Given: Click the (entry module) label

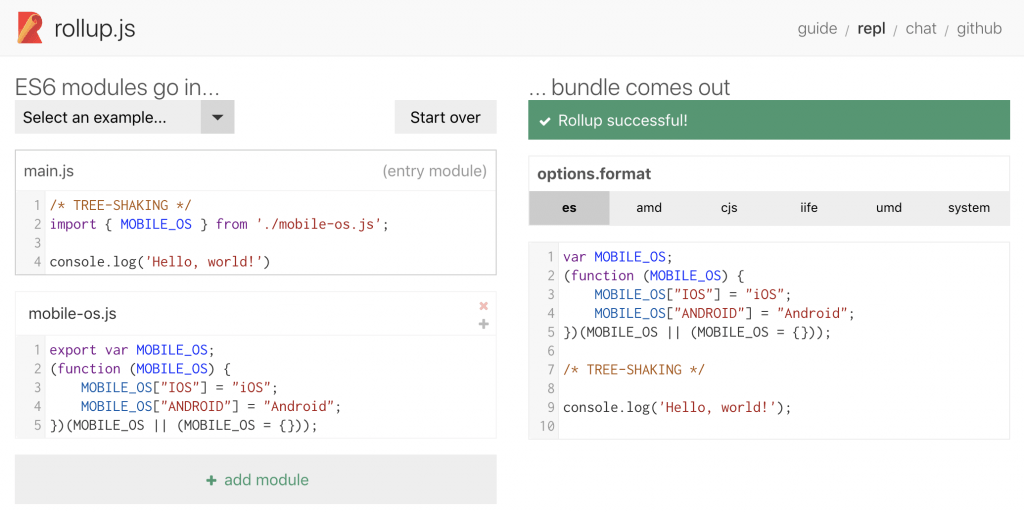Looking at the screenshot, I should tap(434, 171).
